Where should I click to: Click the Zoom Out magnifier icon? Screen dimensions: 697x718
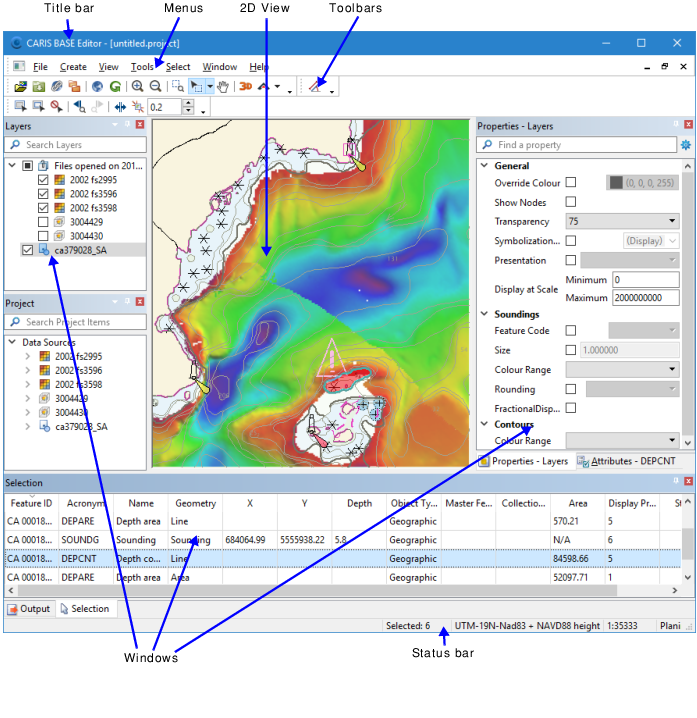(155, 87)
